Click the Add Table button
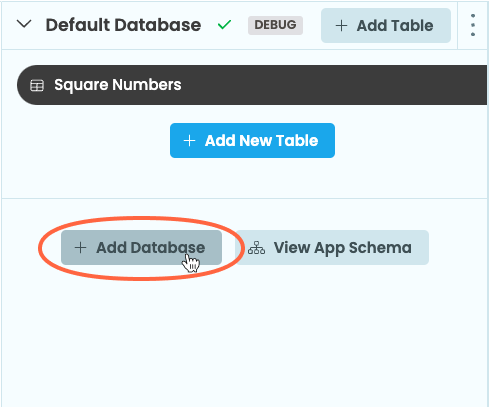The height and width of the screenshot is (407, 489). click(386, 26)
